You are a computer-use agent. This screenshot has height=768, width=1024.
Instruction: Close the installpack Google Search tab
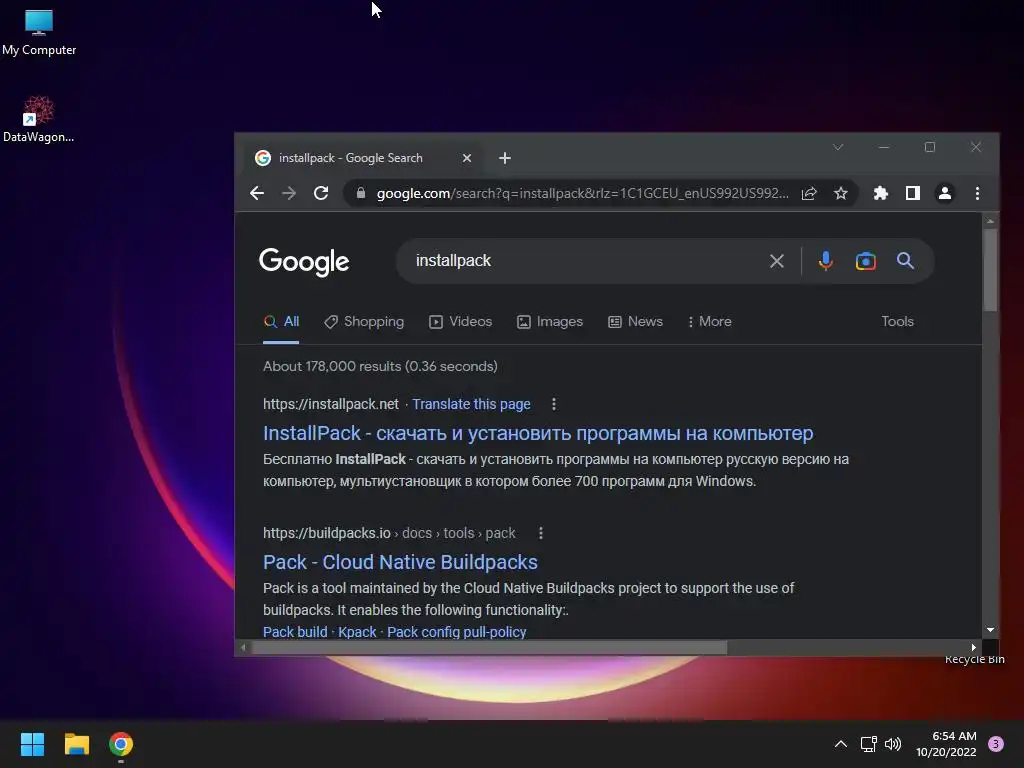[x=466, y=158]
